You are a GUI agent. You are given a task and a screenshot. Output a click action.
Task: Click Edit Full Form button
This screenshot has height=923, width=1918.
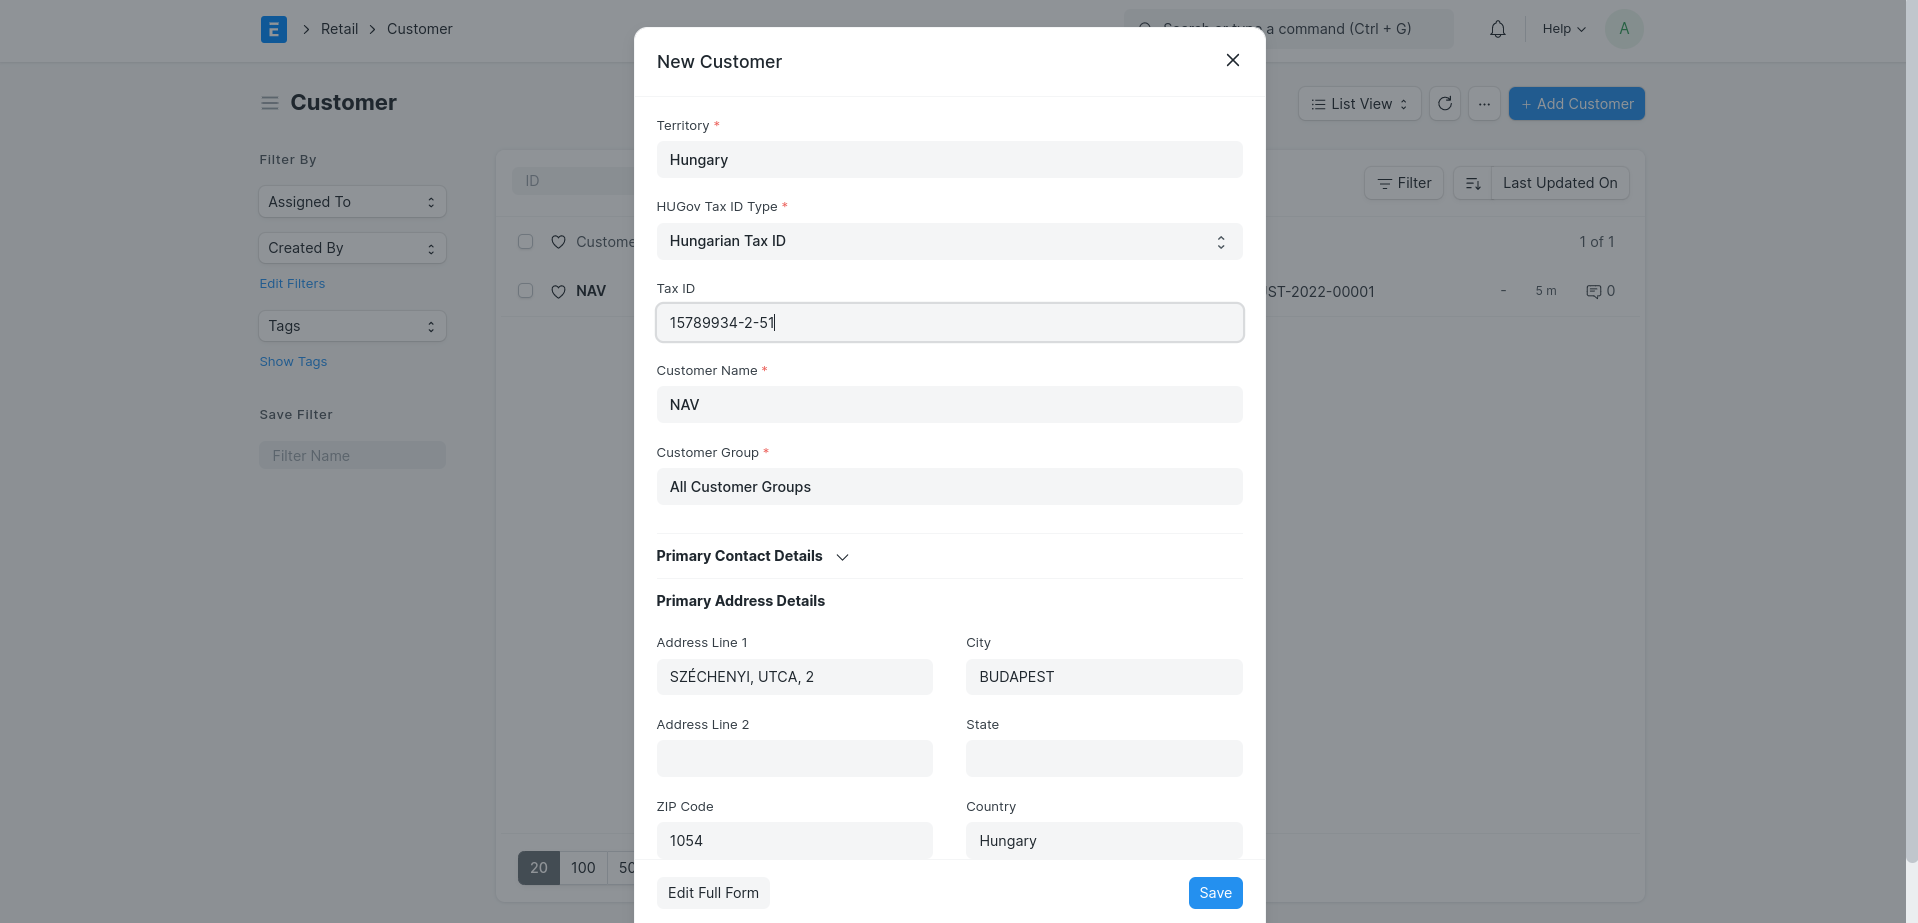[x=713, y=893]
